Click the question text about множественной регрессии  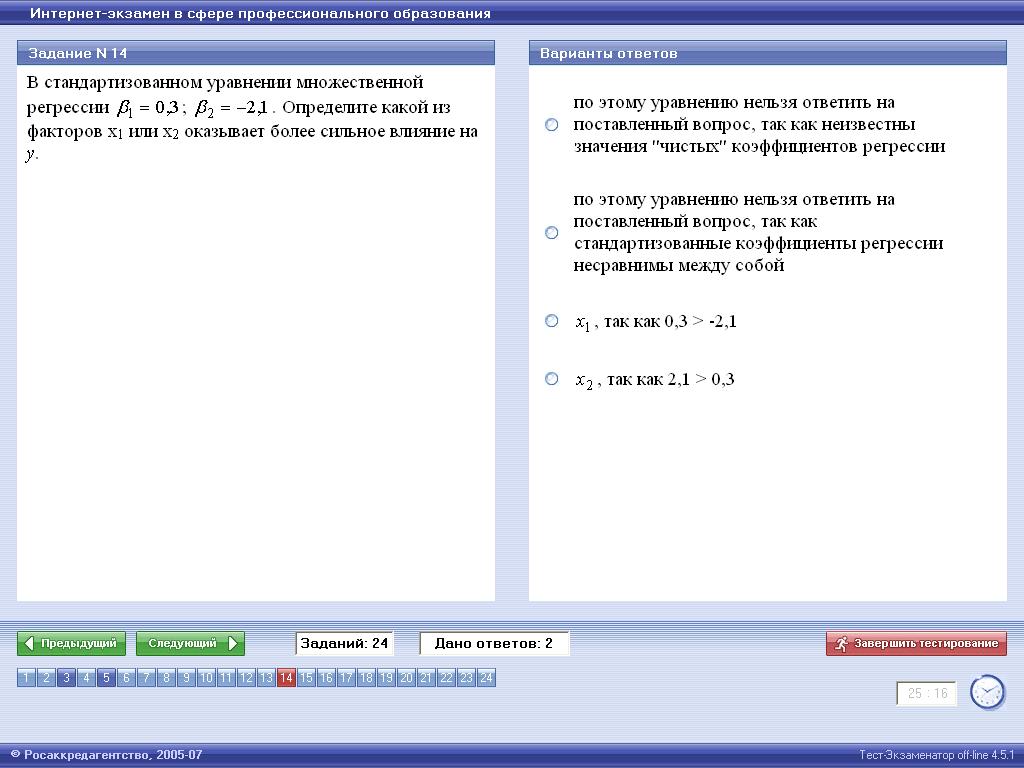point(252,118)
